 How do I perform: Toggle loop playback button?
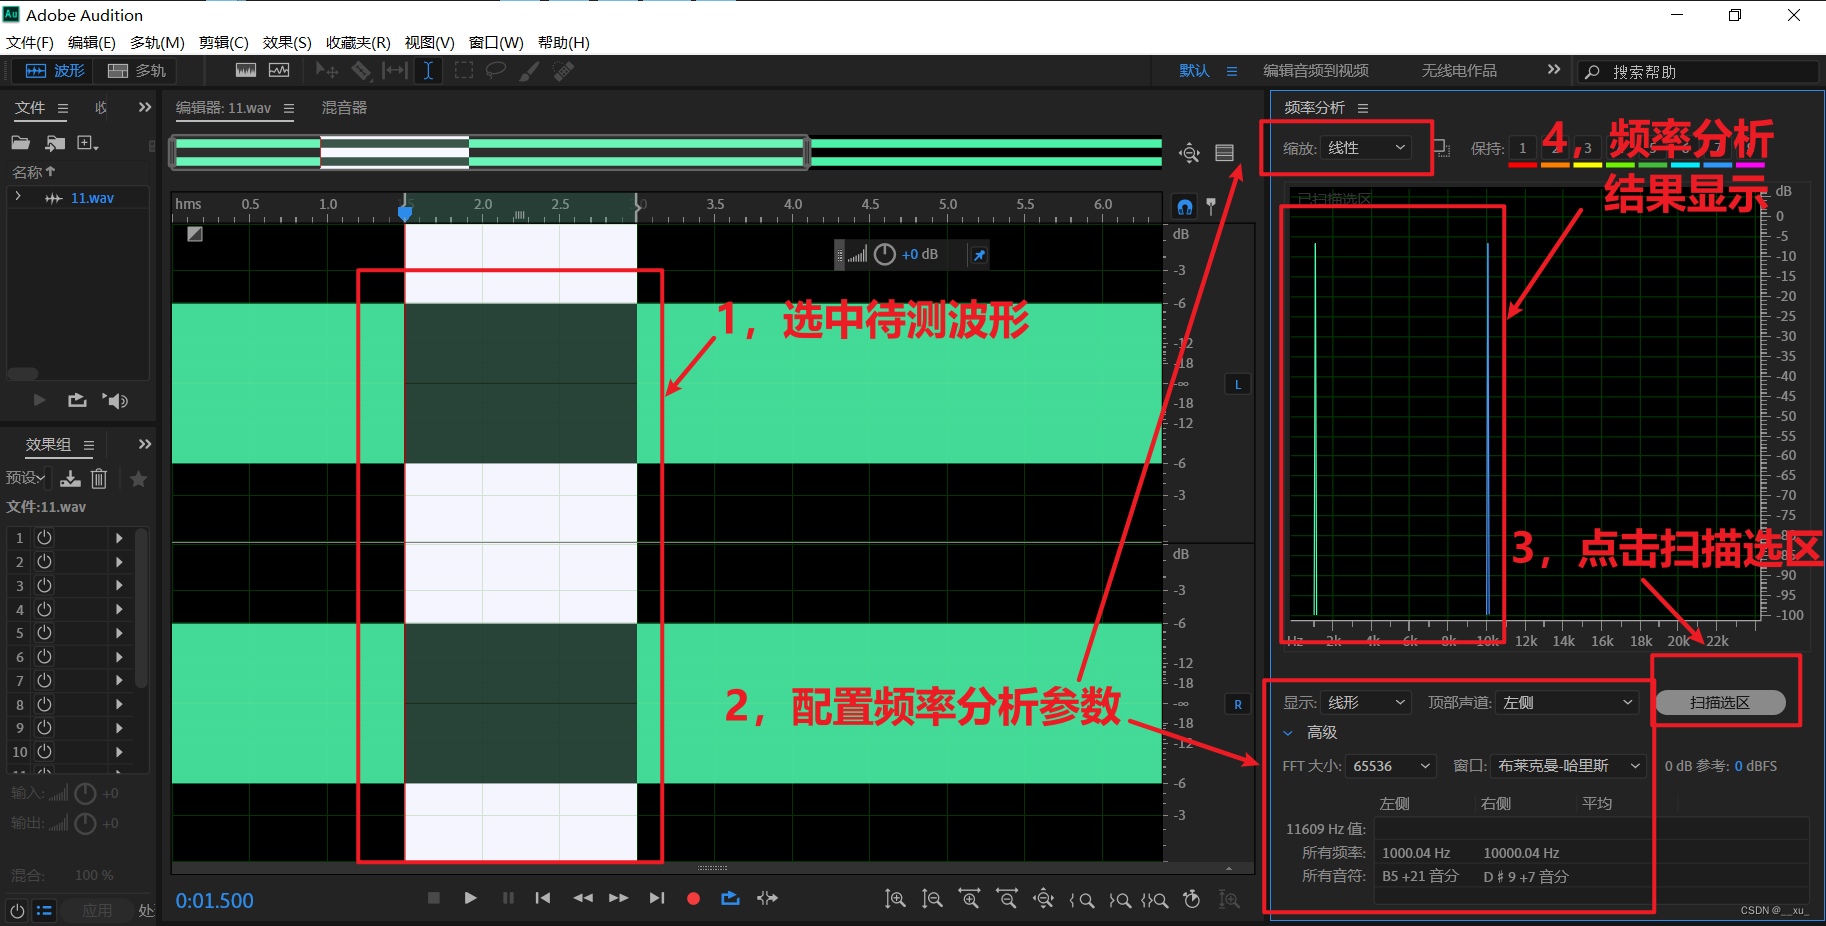pos(730,898)
